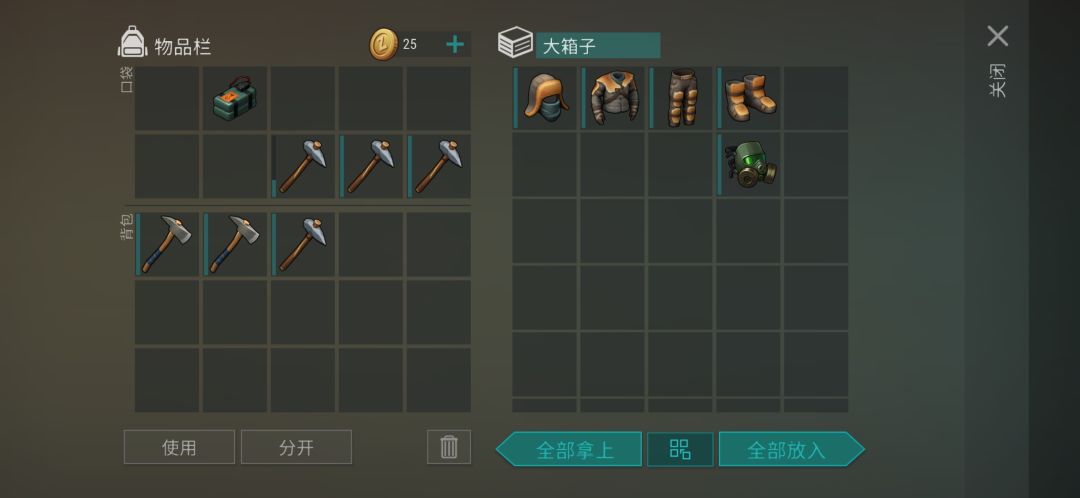1080x498 pixels.
Task: Select the nearly worn-out pickaxe in pocket
Action: point(302,167)
